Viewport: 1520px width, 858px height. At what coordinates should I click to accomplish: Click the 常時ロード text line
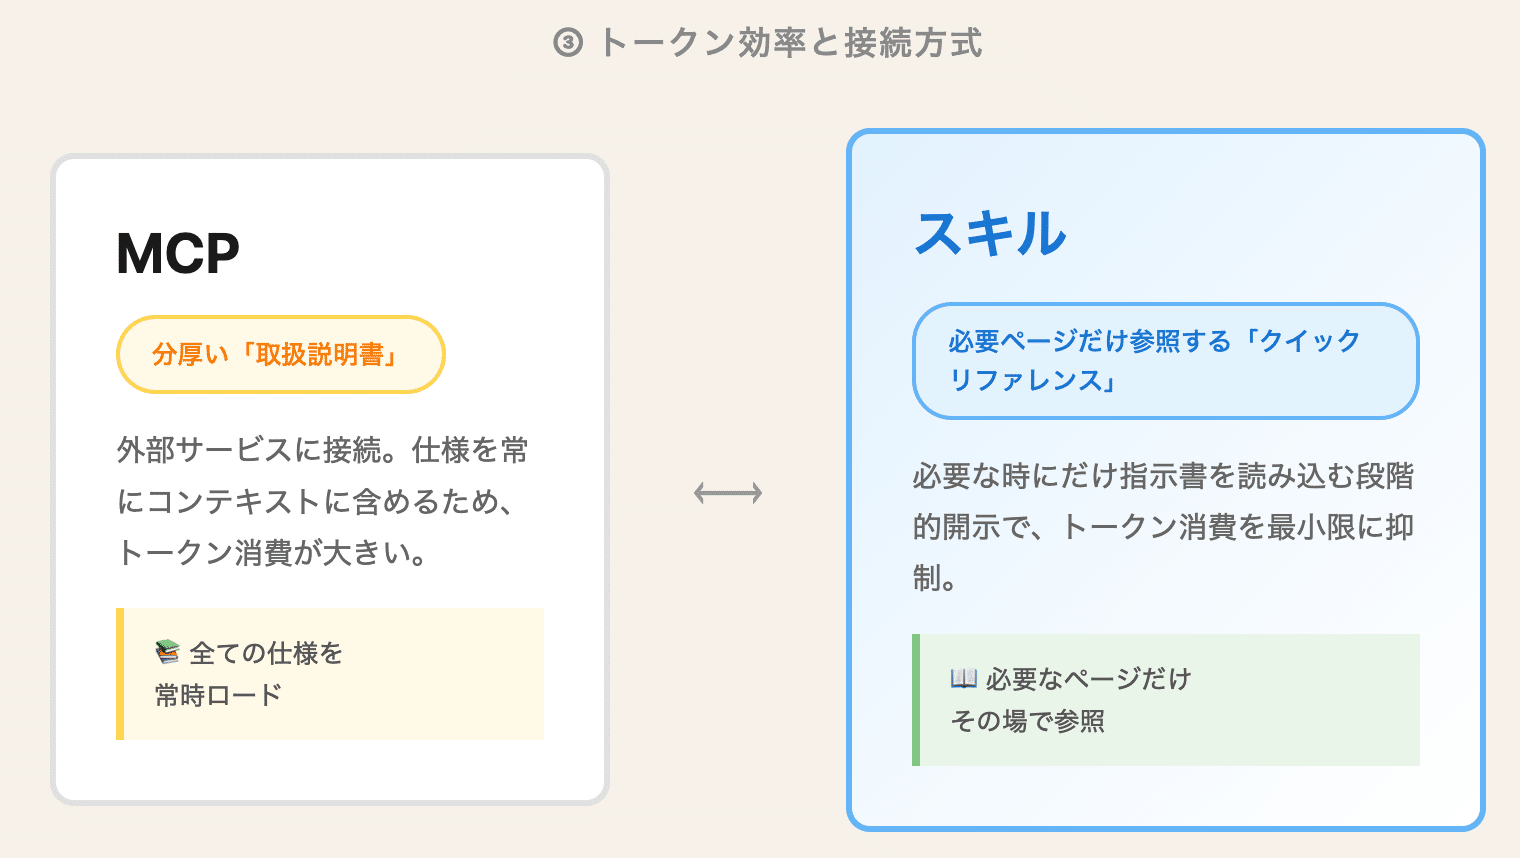coord(219,695)
